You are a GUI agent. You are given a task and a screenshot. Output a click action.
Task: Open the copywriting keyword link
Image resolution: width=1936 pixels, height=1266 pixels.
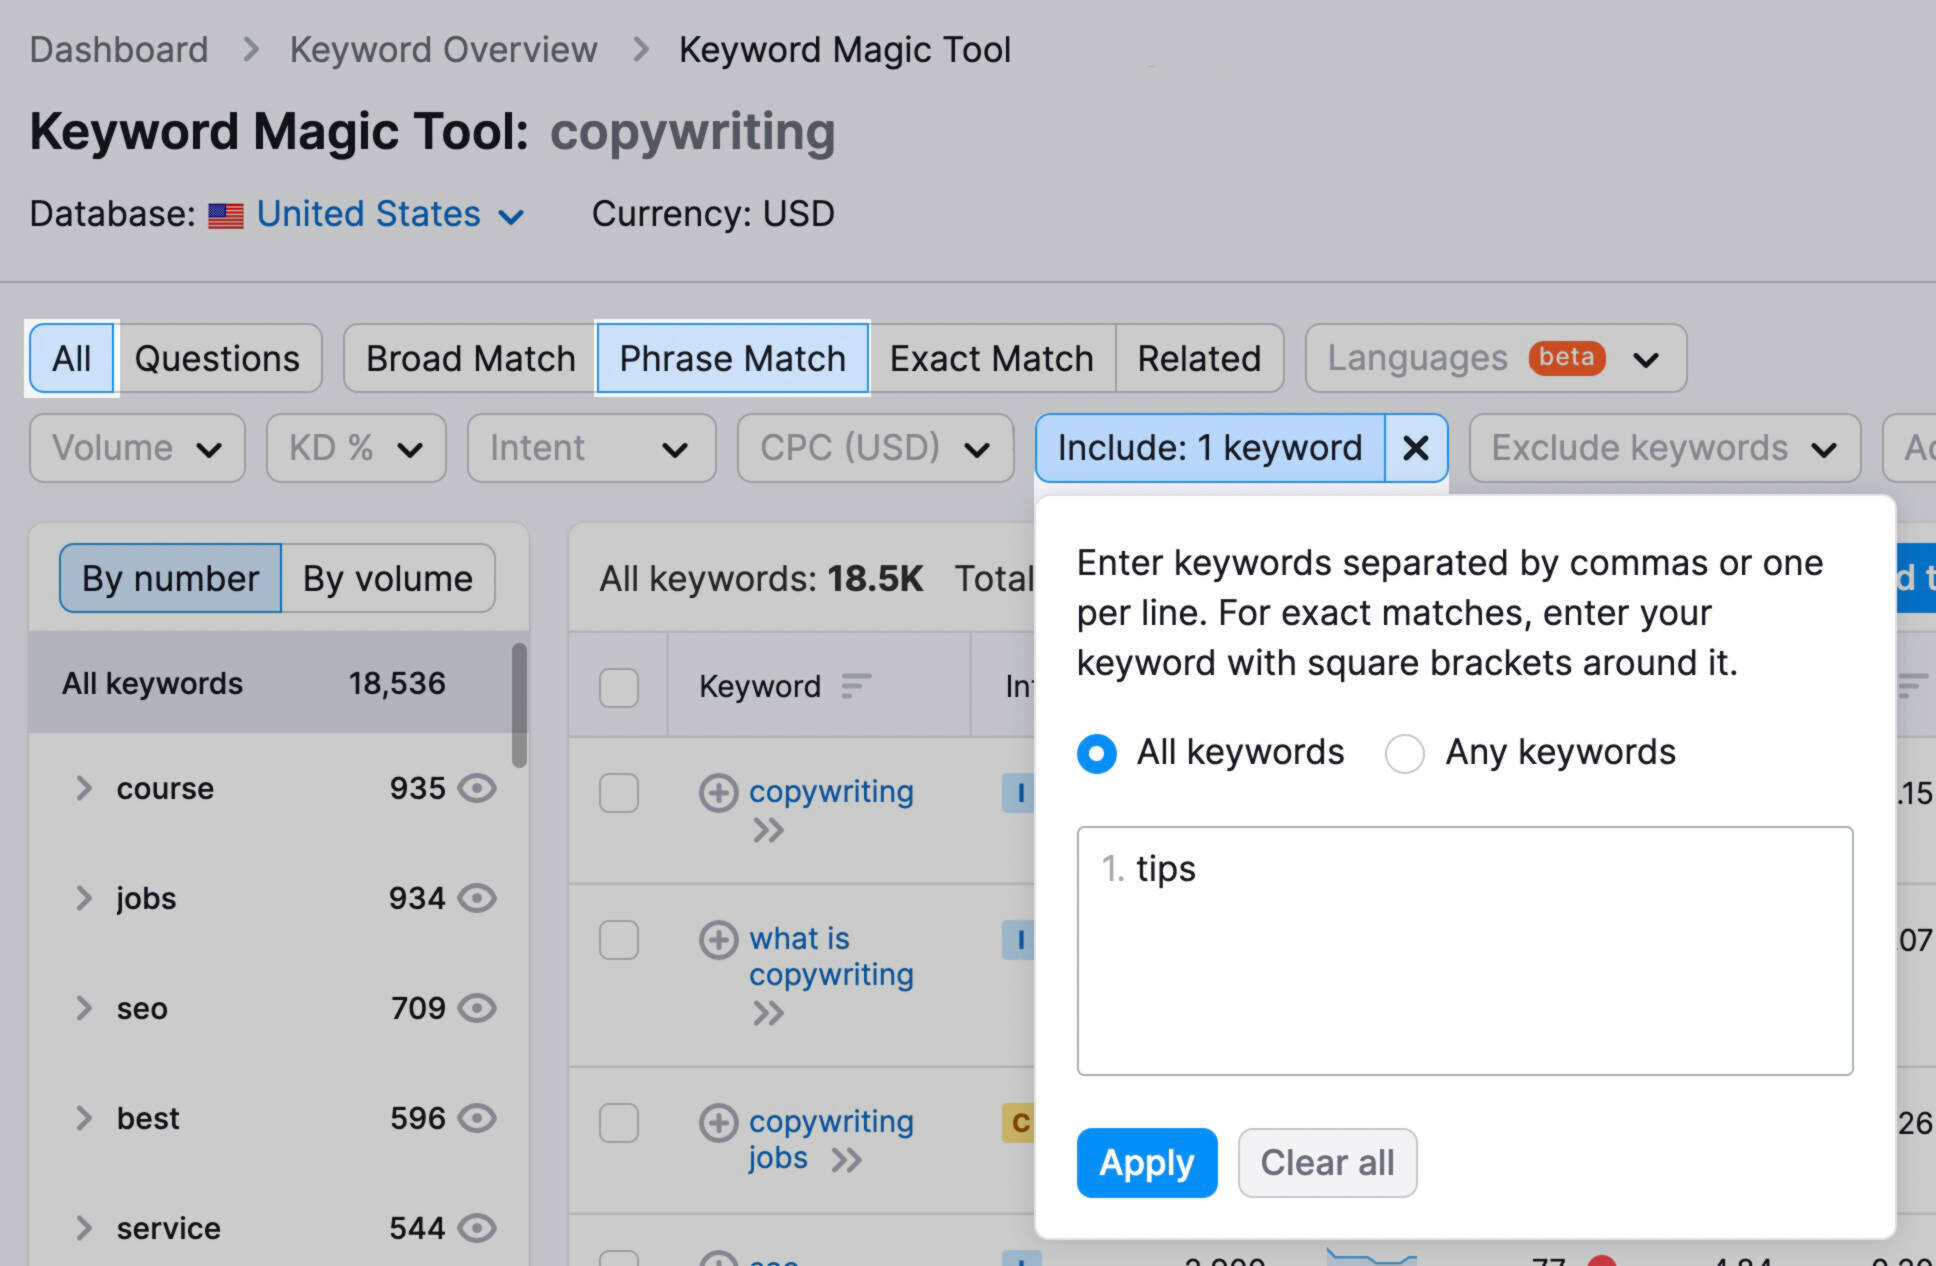[x=831, y=791]
